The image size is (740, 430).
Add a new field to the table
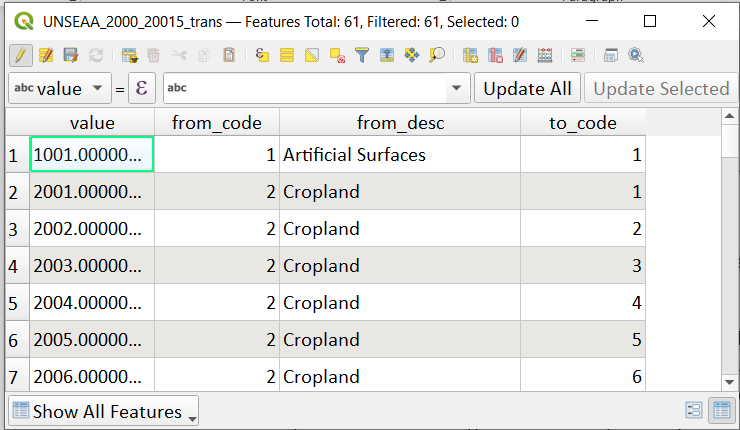[x=470, y=55]
